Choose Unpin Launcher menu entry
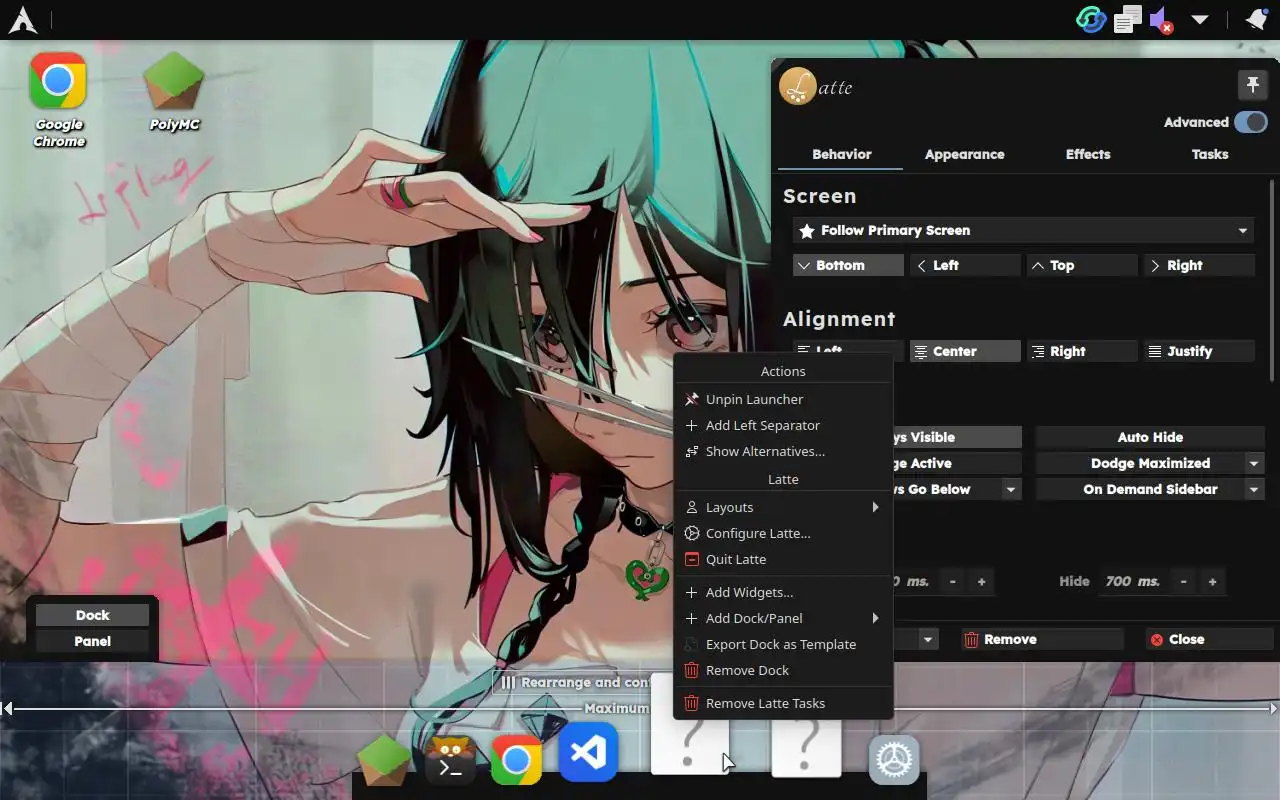 [783, 399]
